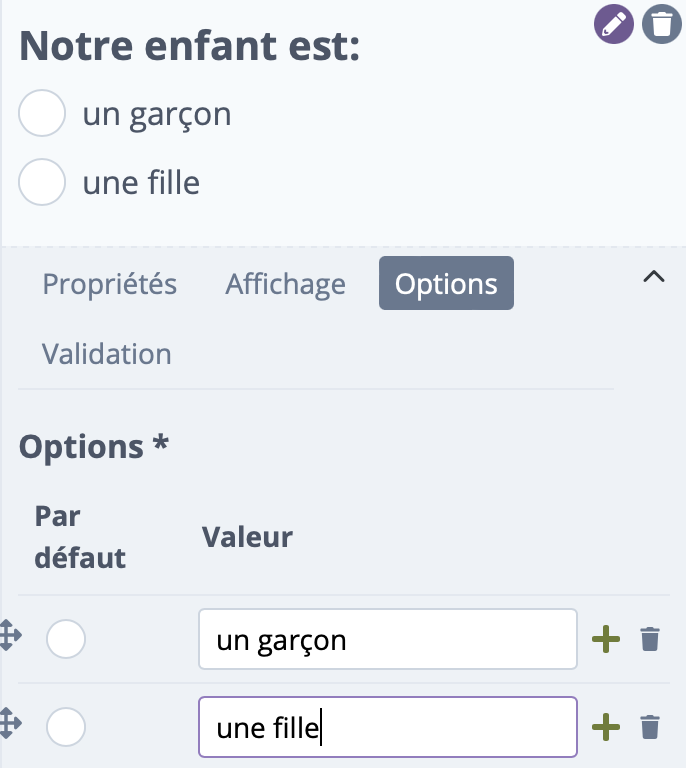Select the 'un garçon' preview radio button
Viewport: 686px width, 768px height.
pyautogui.click(x=42, y=113)
